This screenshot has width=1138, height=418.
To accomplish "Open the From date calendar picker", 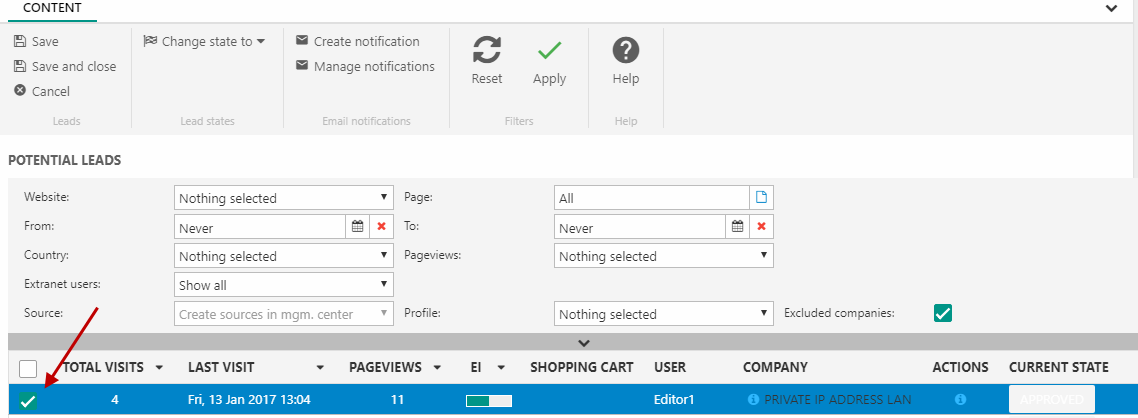I will click(x=357, y=227).
